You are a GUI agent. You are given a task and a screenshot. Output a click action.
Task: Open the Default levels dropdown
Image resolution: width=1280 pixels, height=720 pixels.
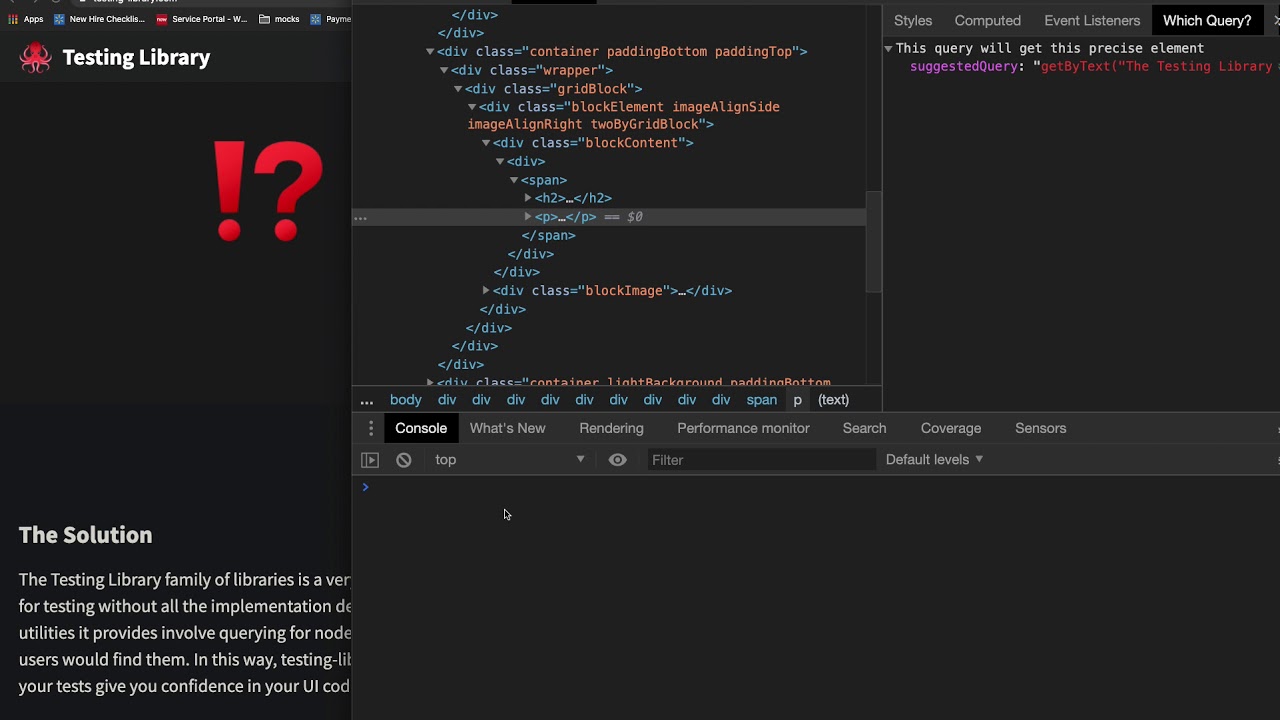tap(934, 460)
